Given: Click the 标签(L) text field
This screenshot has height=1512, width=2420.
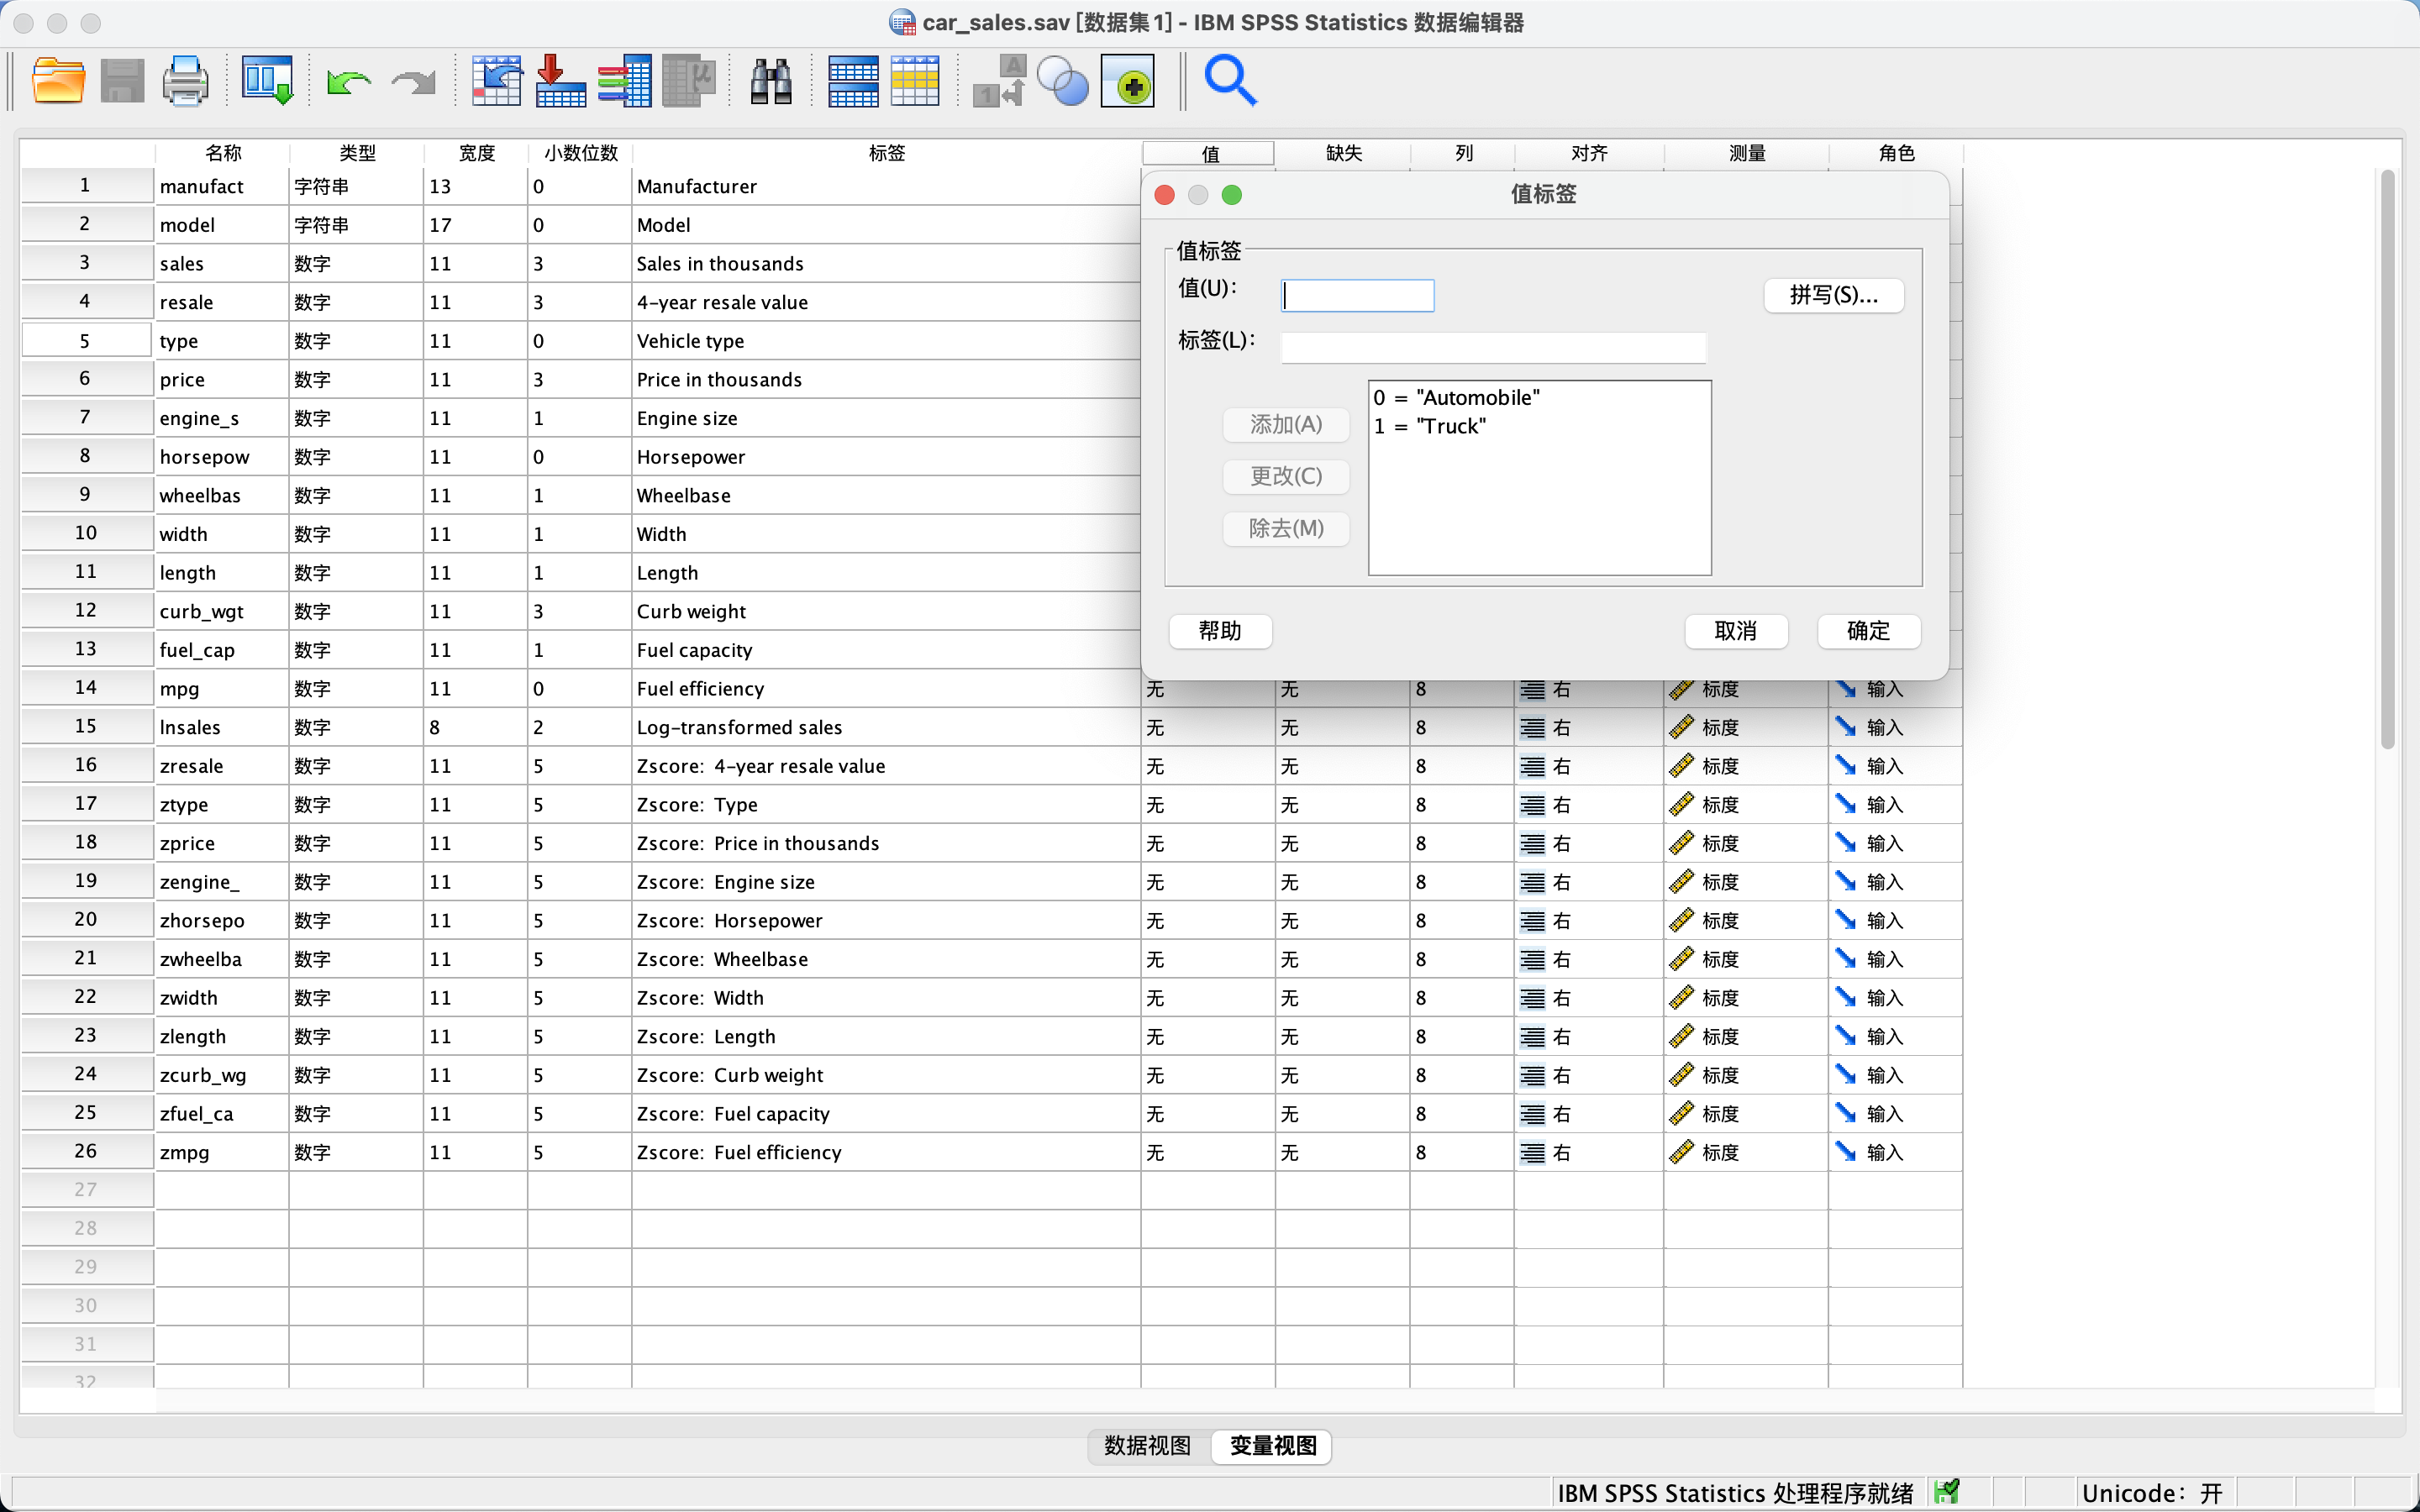Looking at the screenshot, I should 1492,347.
